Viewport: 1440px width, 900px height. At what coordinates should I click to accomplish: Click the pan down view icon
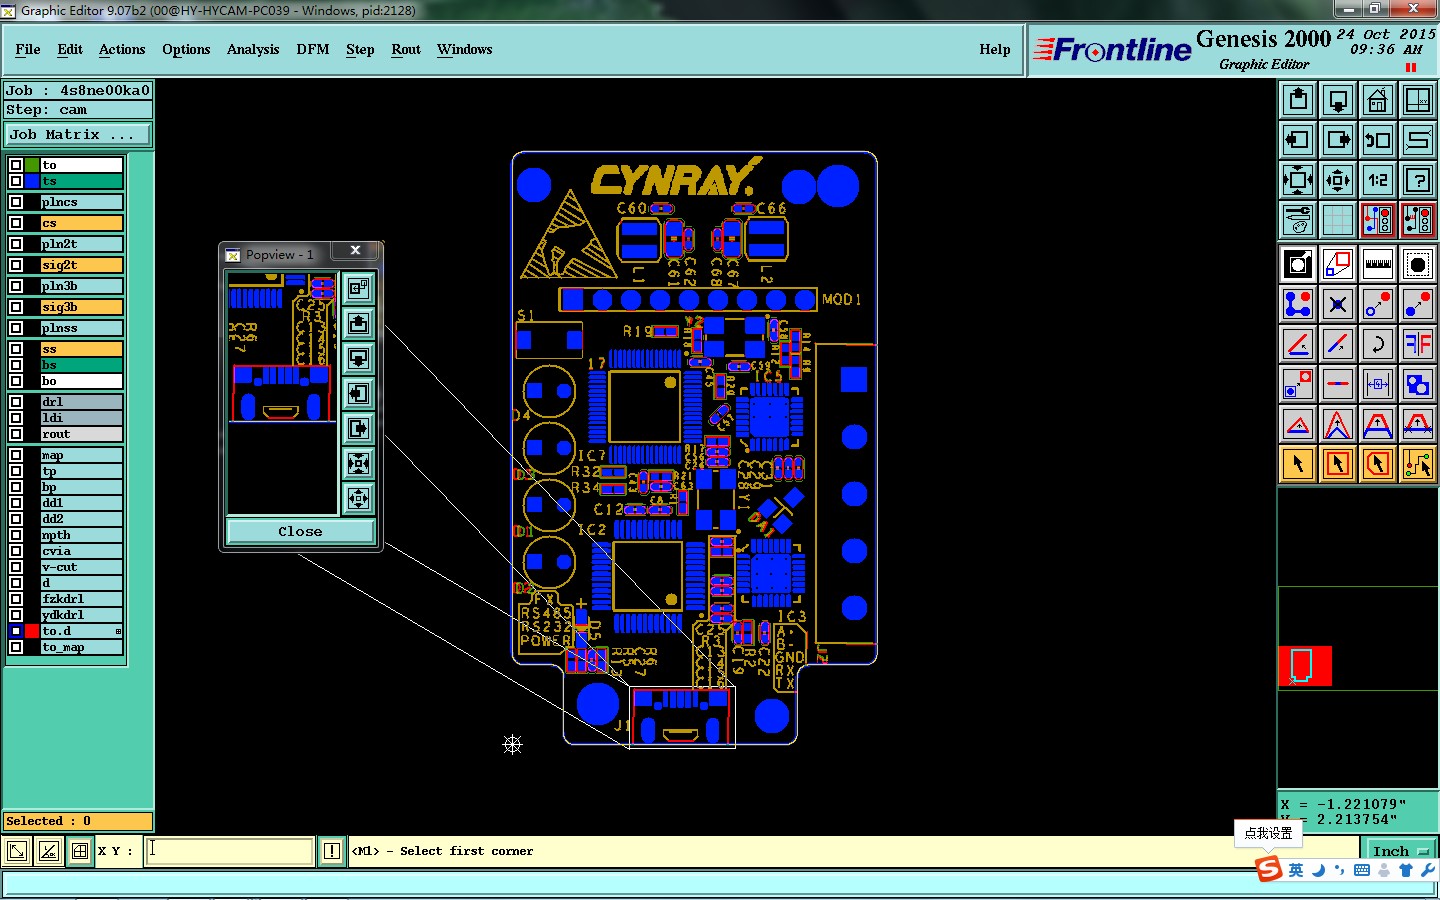(1338, 100)
